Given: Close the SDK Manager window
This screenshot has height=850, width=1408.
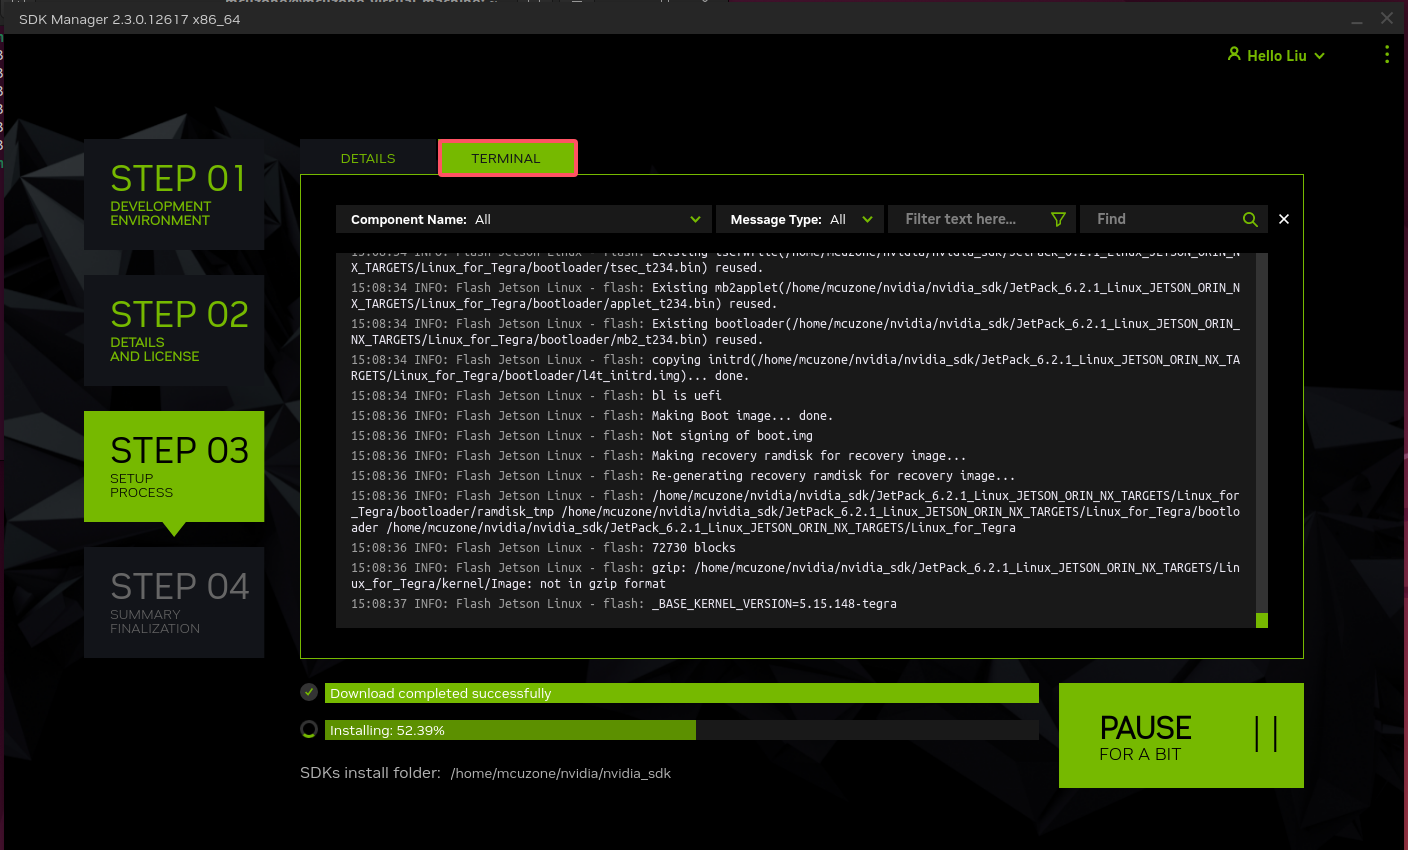Looking at the screenshot, I should (1387, 18).
